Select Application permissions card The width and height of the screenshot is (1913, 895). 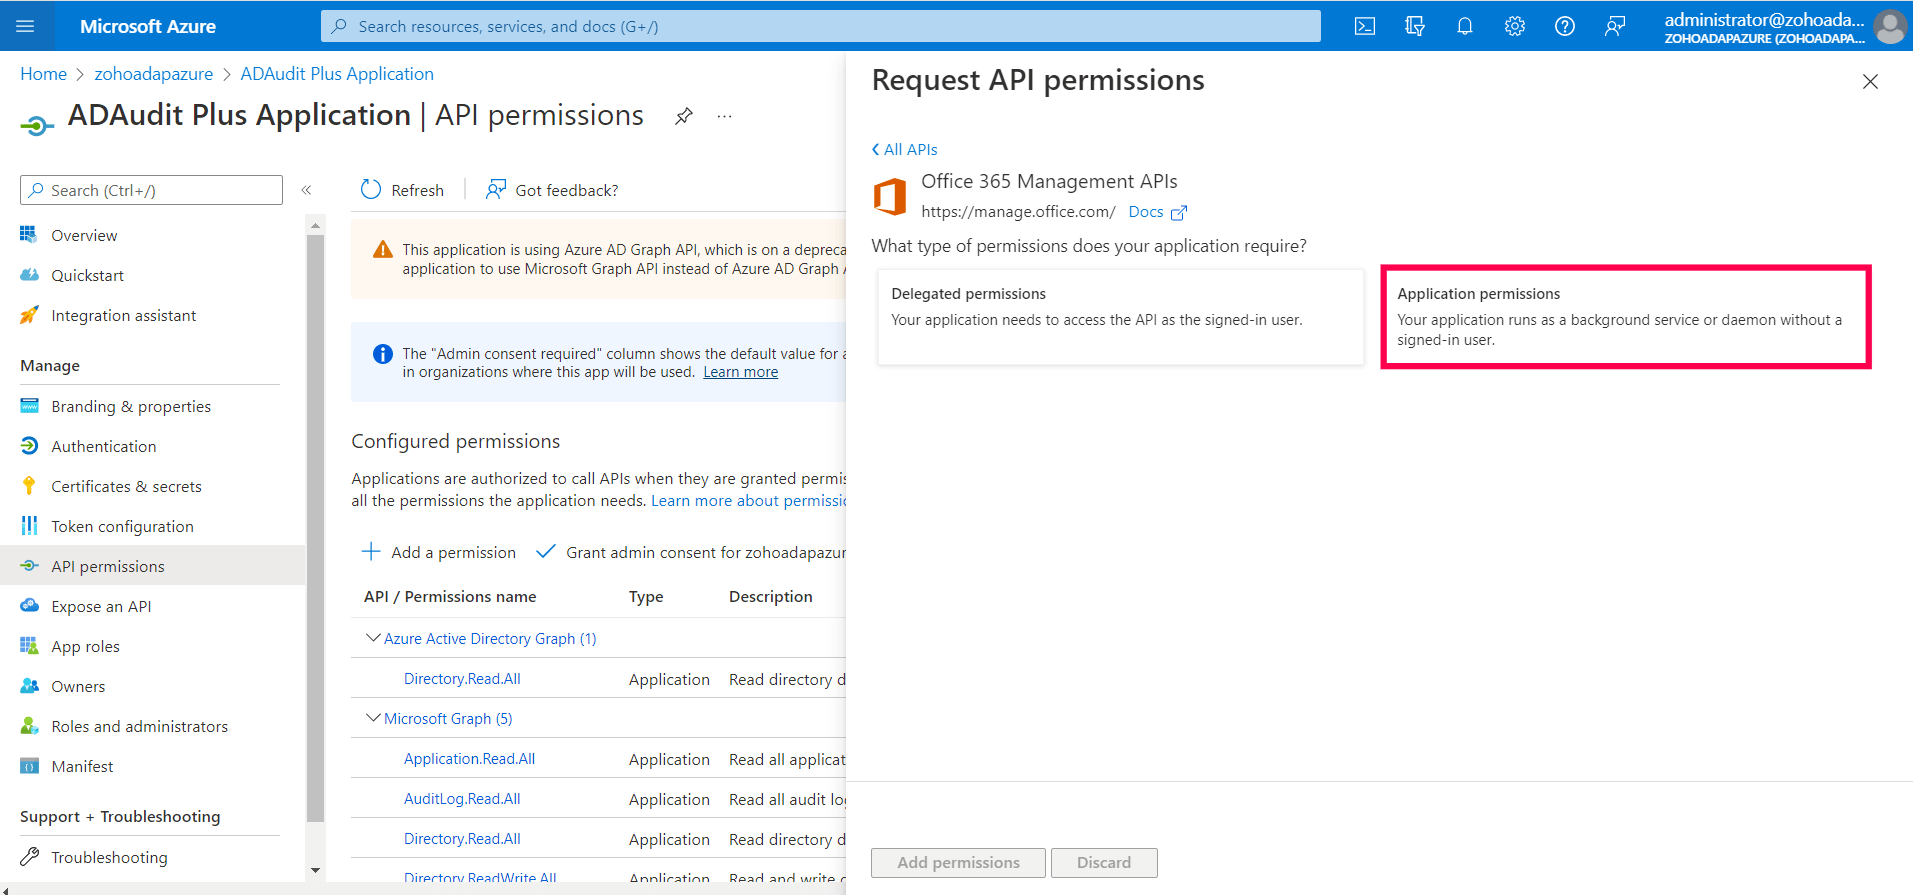pyautogui.click(x=1625, y=317)
